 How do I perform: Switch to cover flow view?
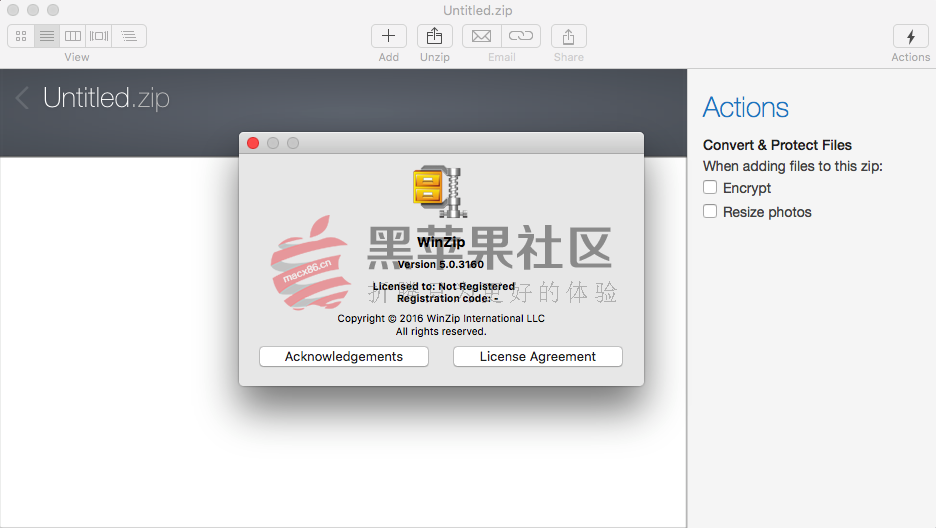98,36
